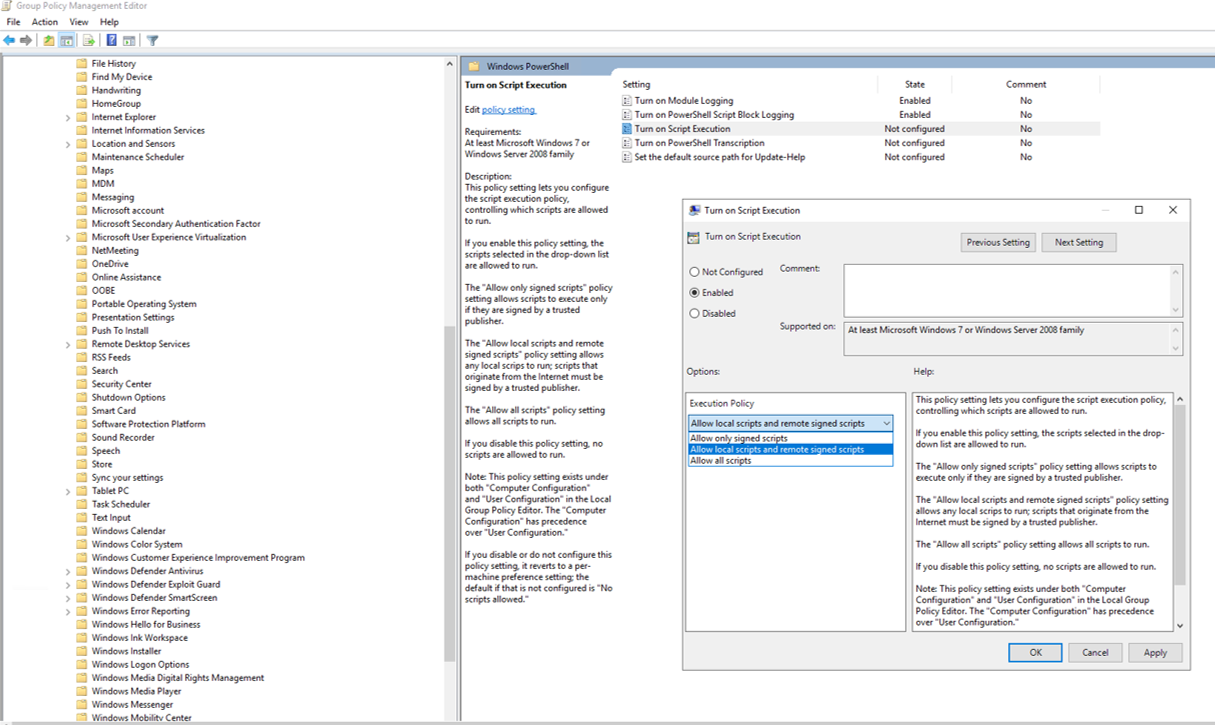Click the folder icon beside Search
This screenshot has height=725, width=1215.
pos(82,371)
